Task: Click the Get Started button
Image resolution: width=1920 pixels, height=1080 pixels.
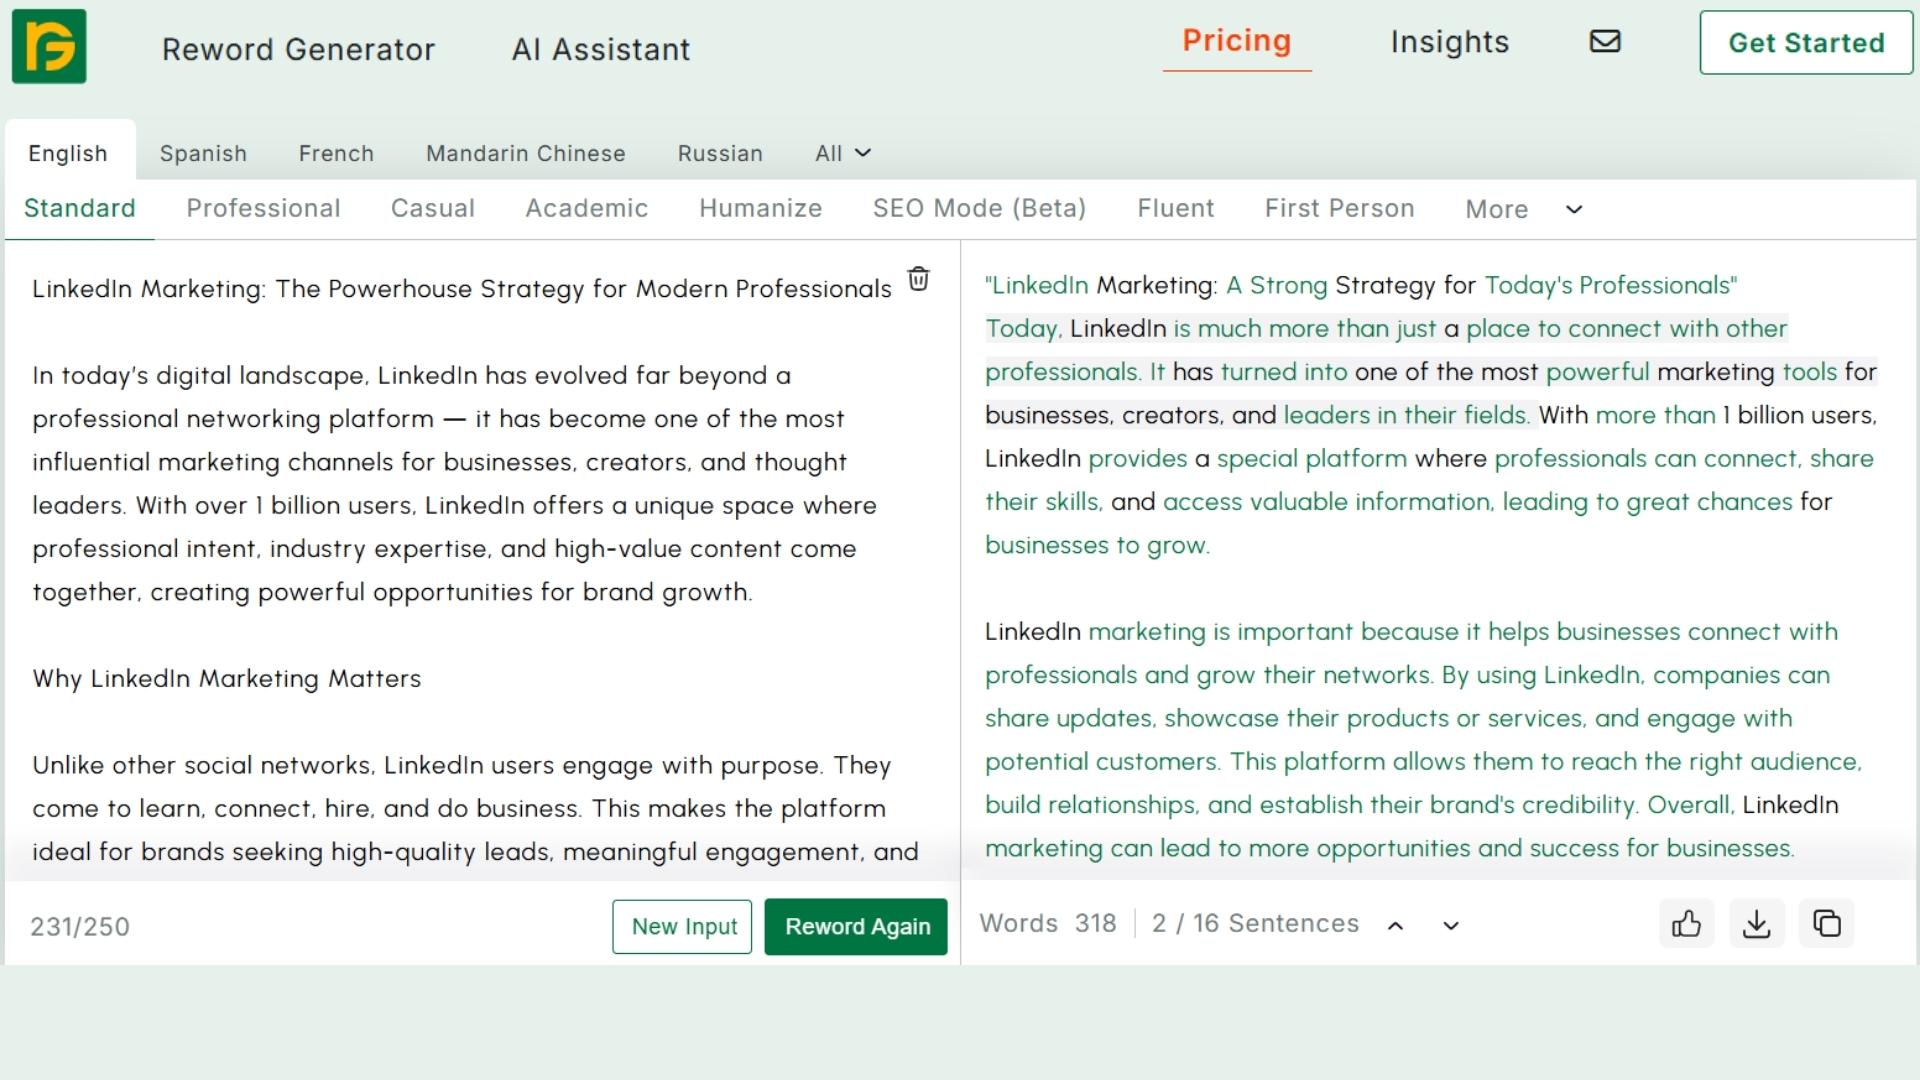Action: click(1805, 43)
